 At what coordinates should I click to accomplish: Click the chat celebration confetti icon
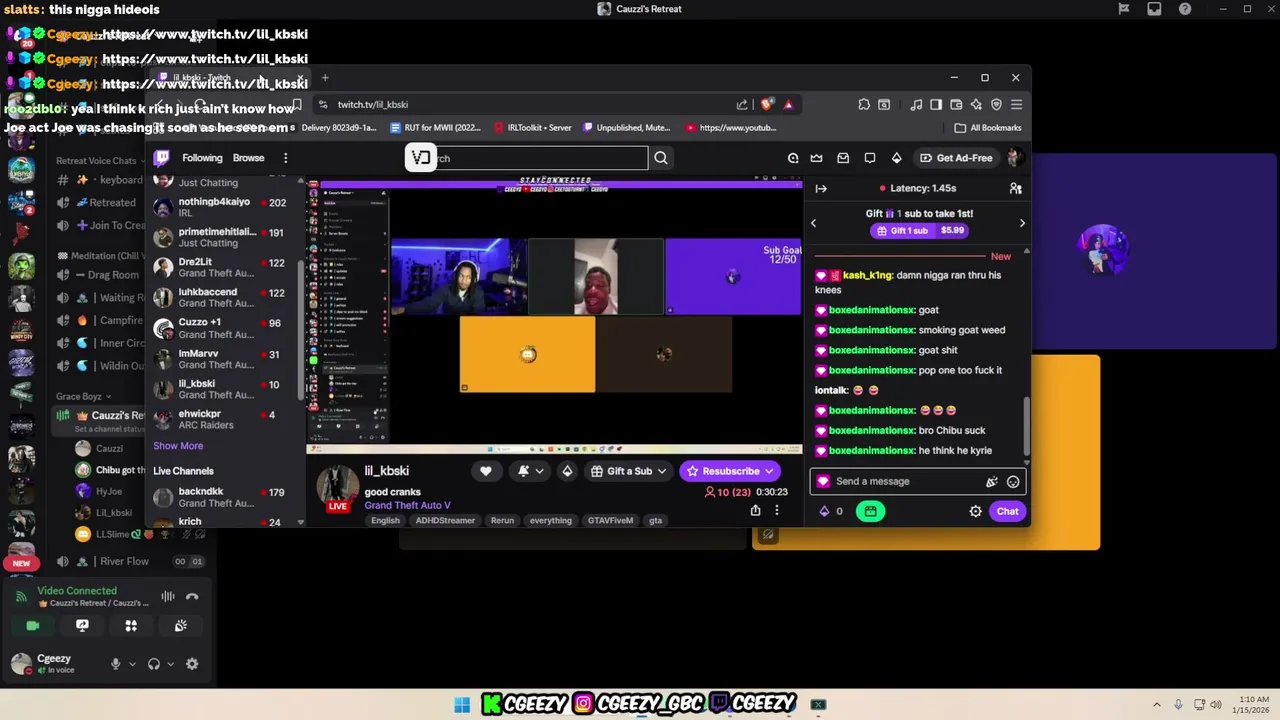point(992,481)
